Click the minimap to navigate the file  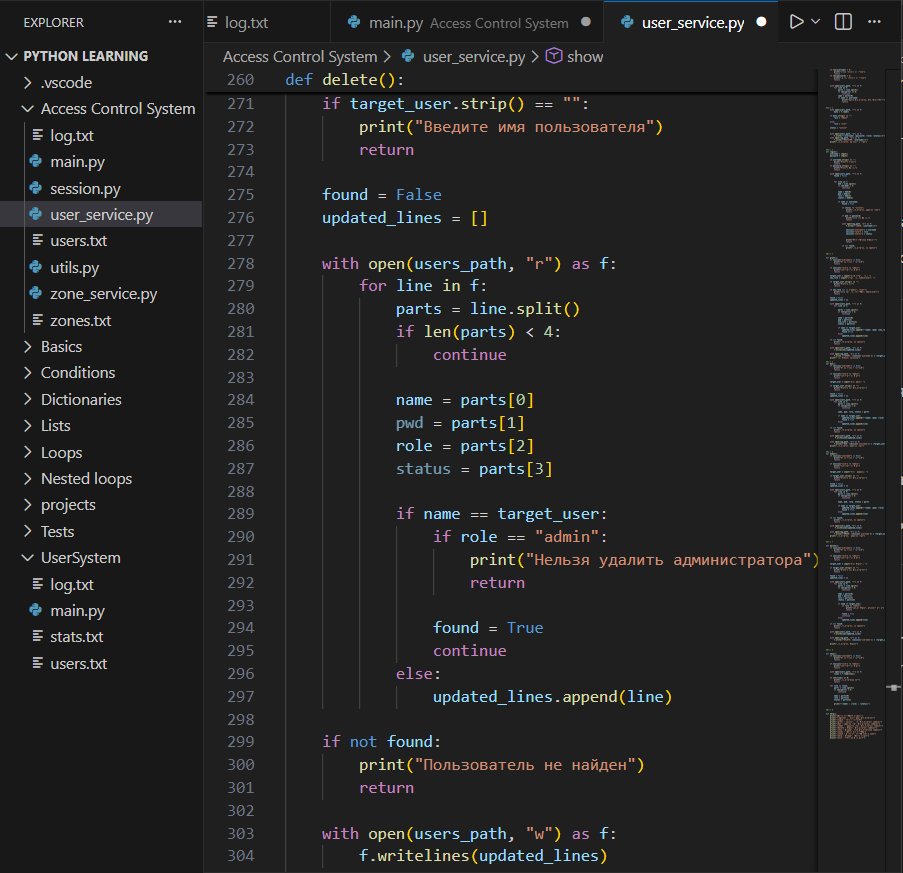point(850,400)
